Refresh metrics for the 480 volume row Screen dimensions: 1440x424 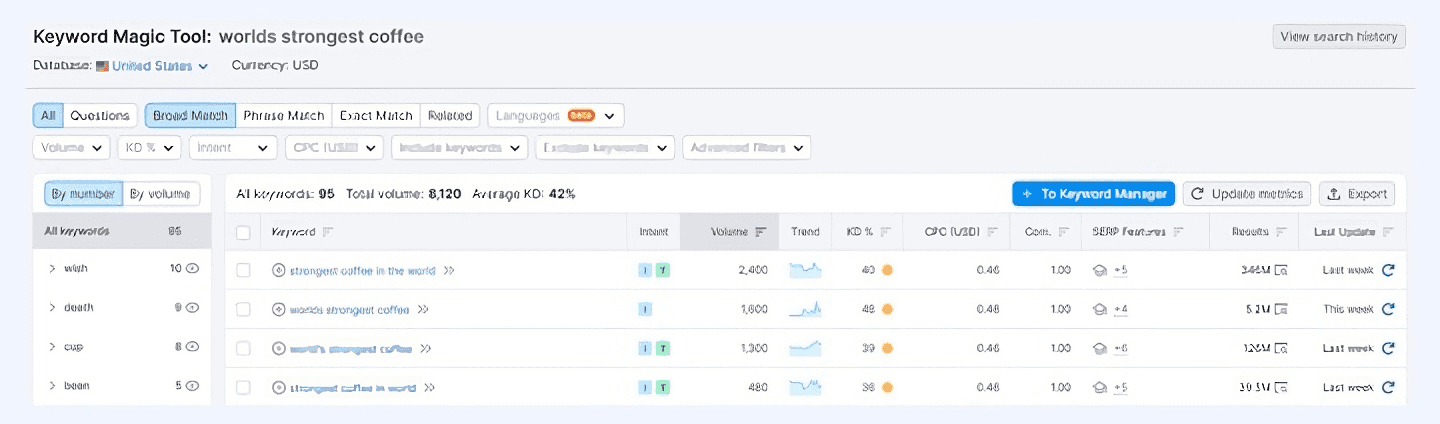pyautogui.click(x=1388, y=387)
